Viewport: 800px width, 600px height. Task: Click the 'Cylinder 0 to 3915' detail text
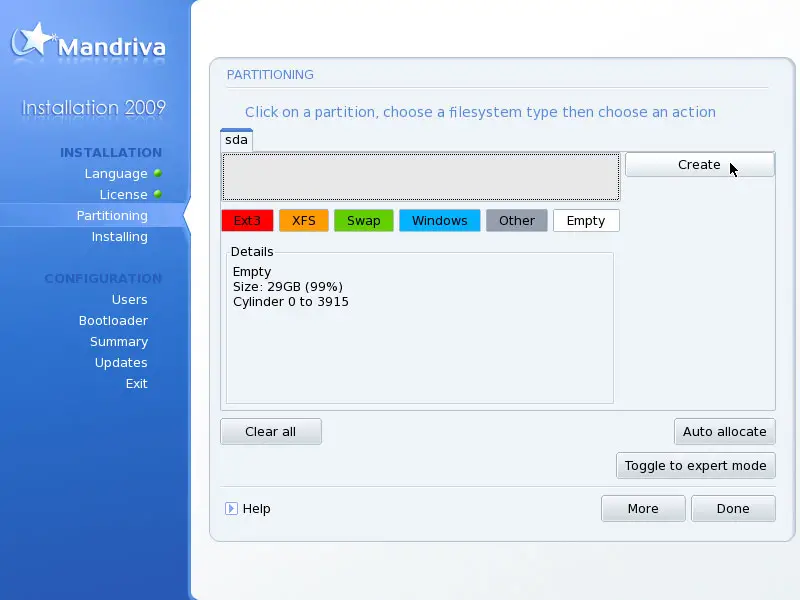[x=291, y=302]
